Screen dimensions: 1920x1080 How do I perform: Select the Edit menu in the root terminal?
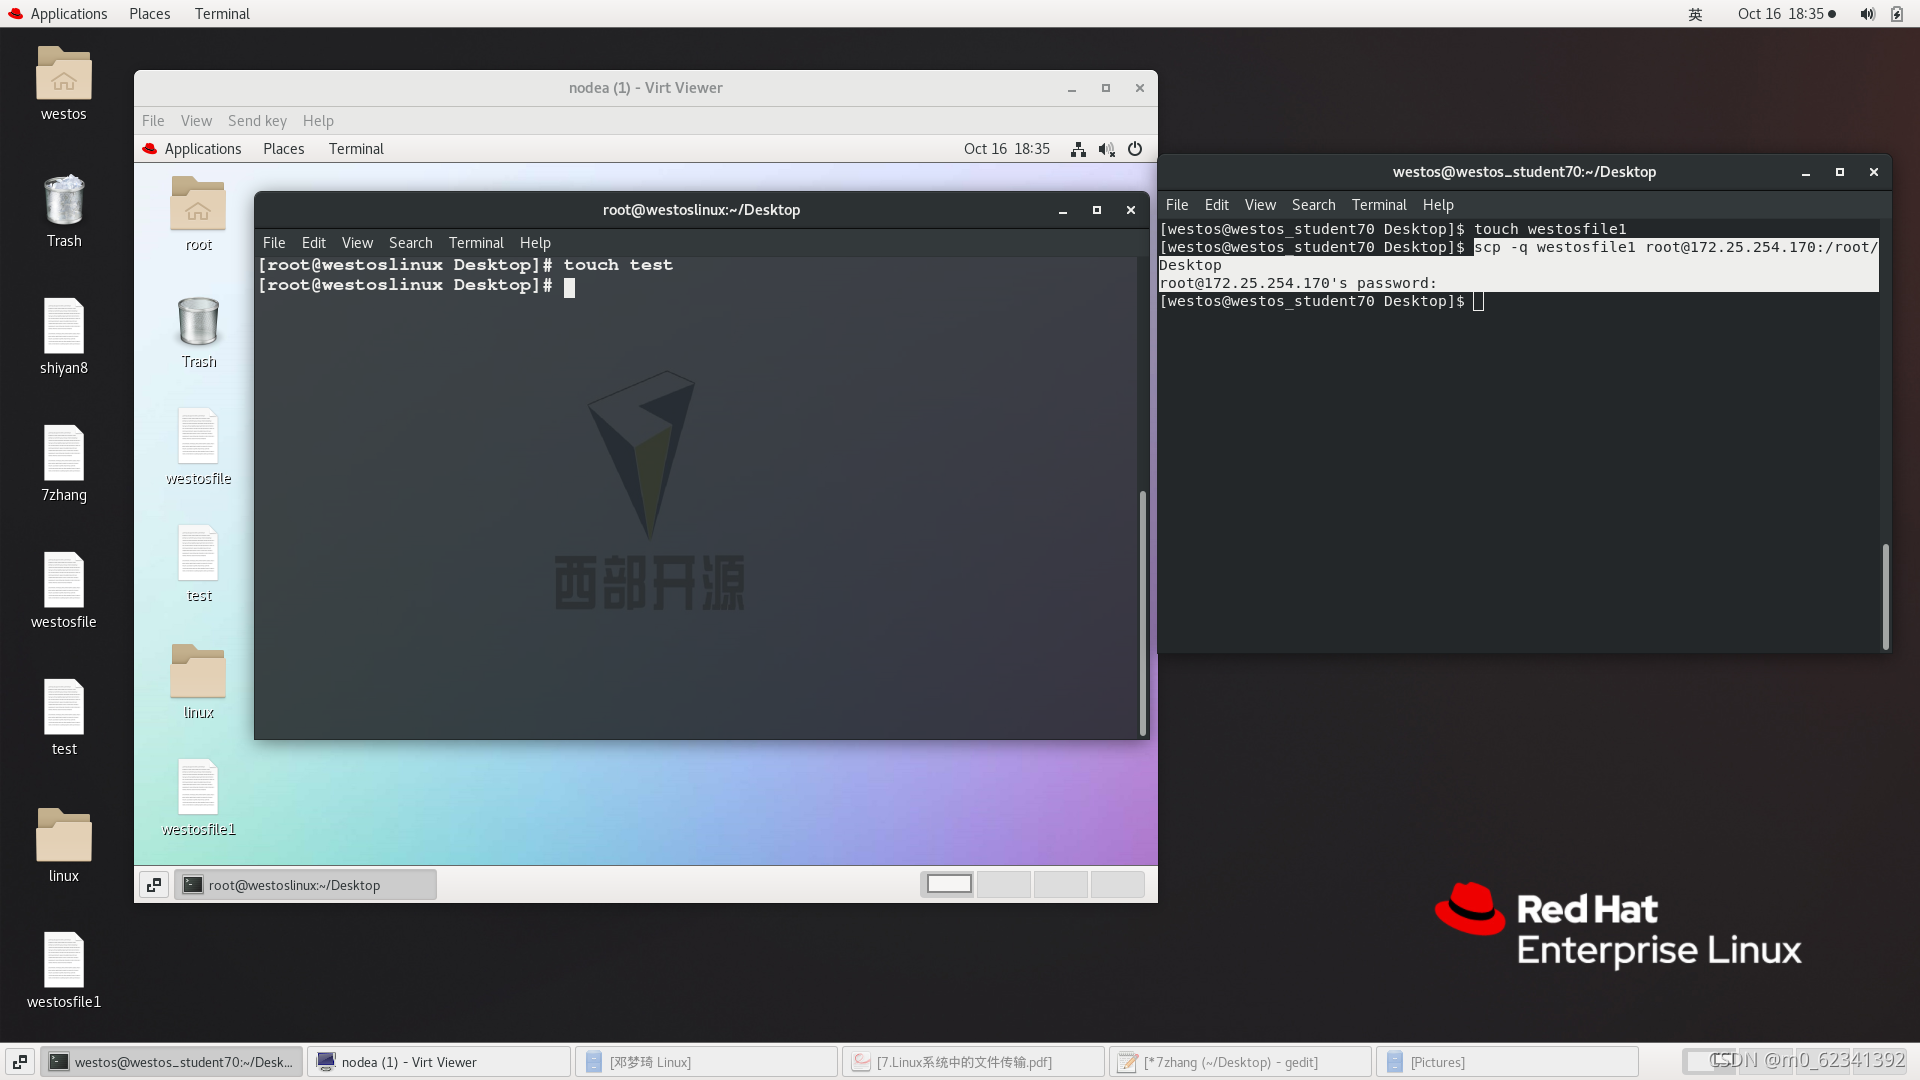click(313, 242)
